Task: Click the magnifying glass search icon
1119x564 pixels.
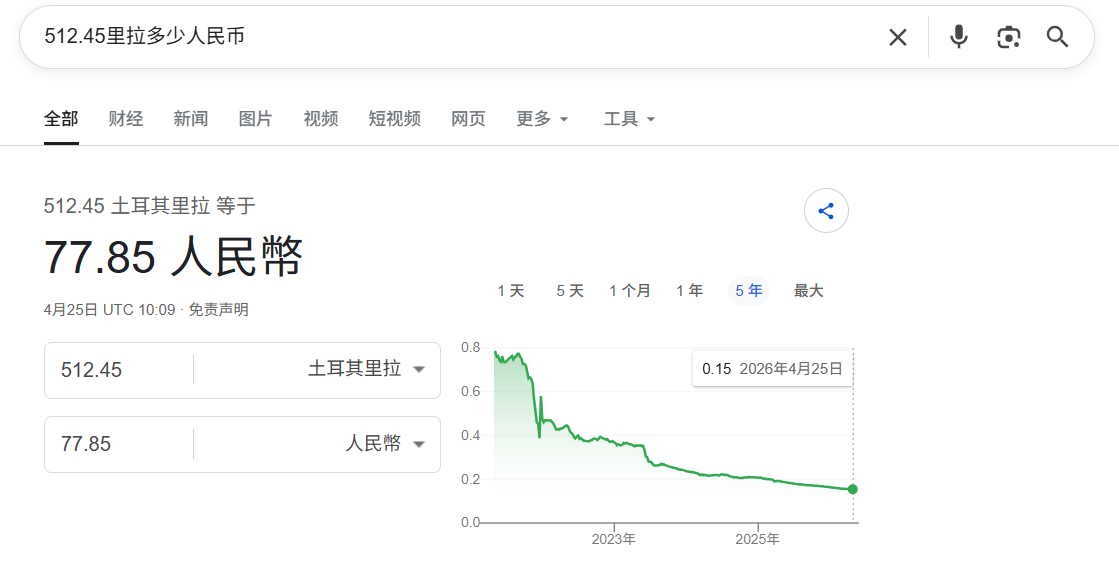Action: click(1057, 38)
